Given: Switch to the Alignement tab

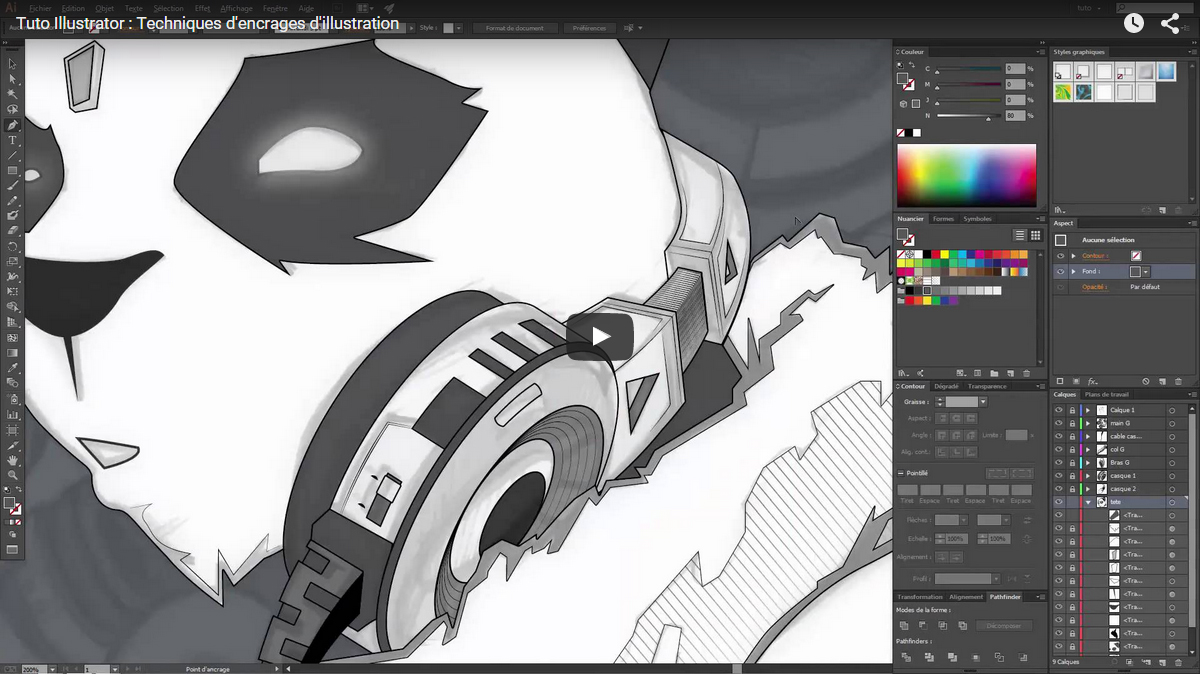Looking at the screenshot, I should (966, 597).
